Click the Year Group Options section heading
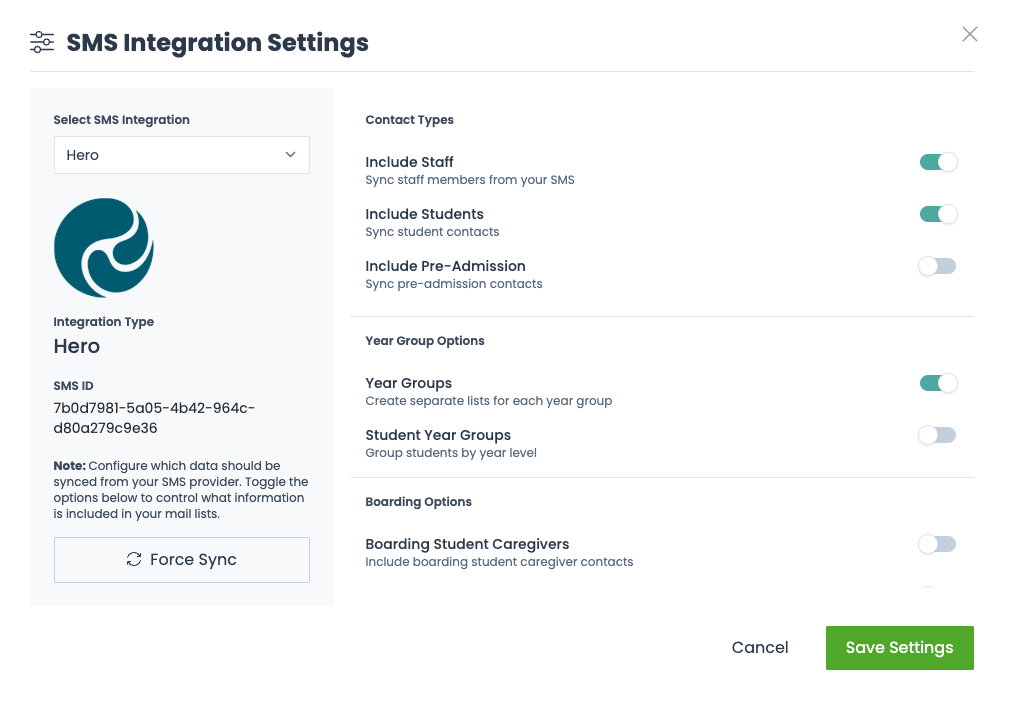The image size is (1010, 705). pyautogui.click(x=425, y=341)
